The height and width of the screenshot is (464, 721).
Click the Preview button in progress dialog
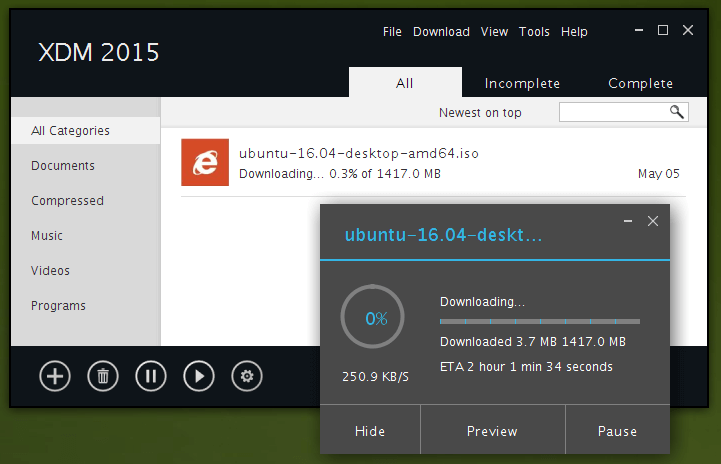click(x=492, y=430)
